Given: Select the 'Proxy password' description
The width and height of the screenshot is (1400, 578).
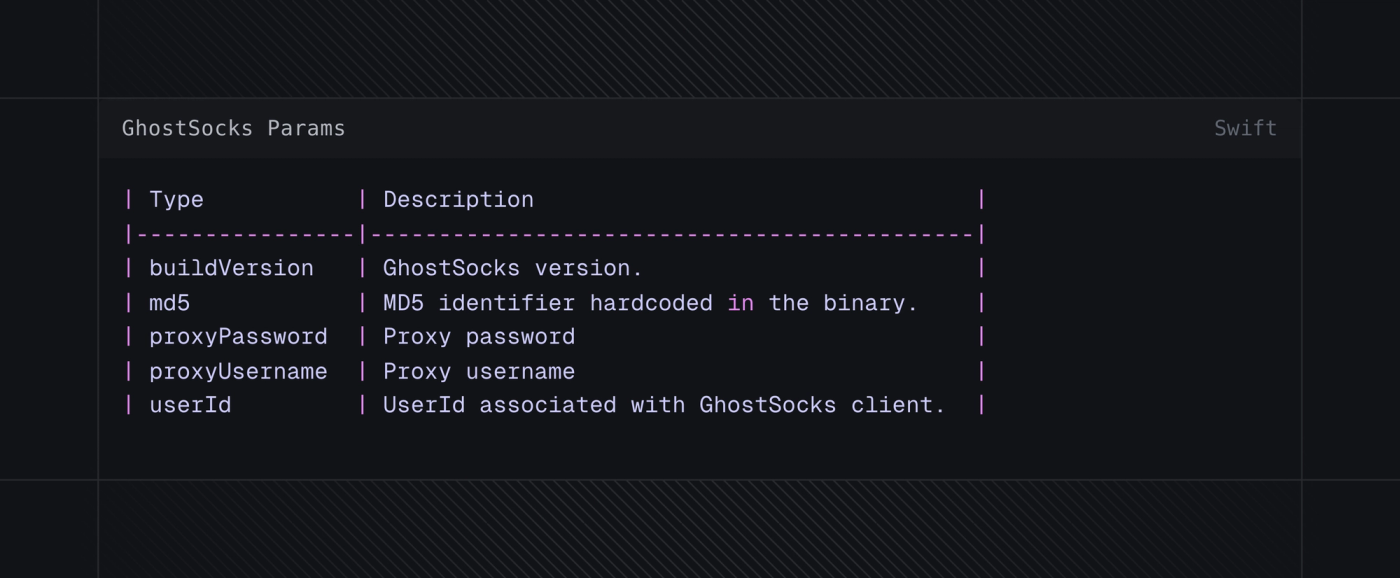Looking at the screenshot, I should (479, 337).
